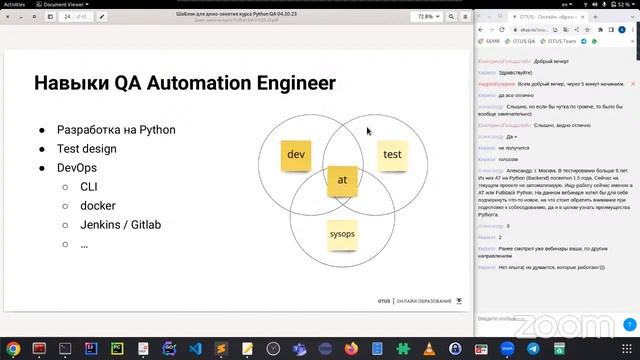640x360 pixels.
Task: Open the terminal icon in the dock
Action: pos(65,349)
